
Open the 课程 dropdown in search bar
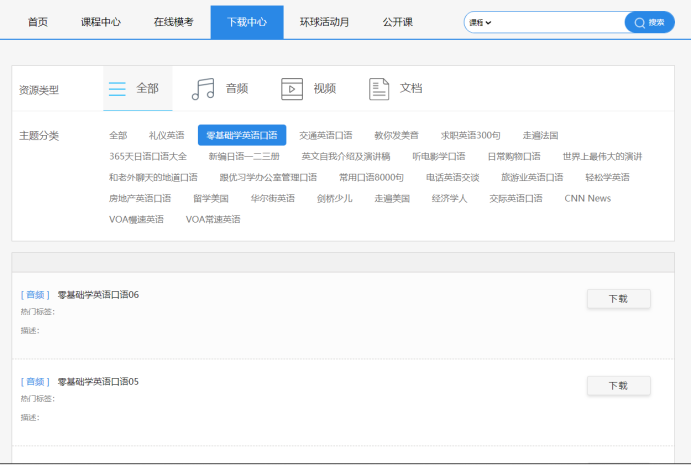480,22
